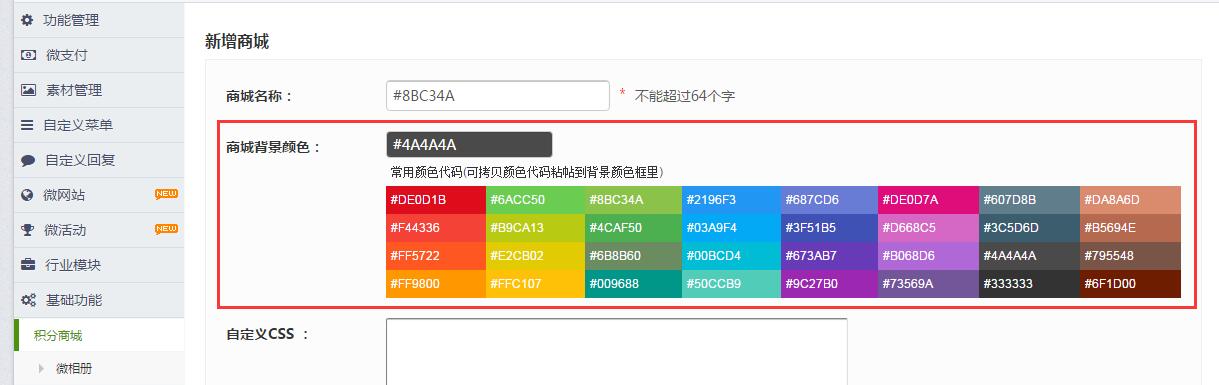Click the NEW badge next to 微活动
This screenshot has height=385, width=1219.
click(x=166, y=229)
